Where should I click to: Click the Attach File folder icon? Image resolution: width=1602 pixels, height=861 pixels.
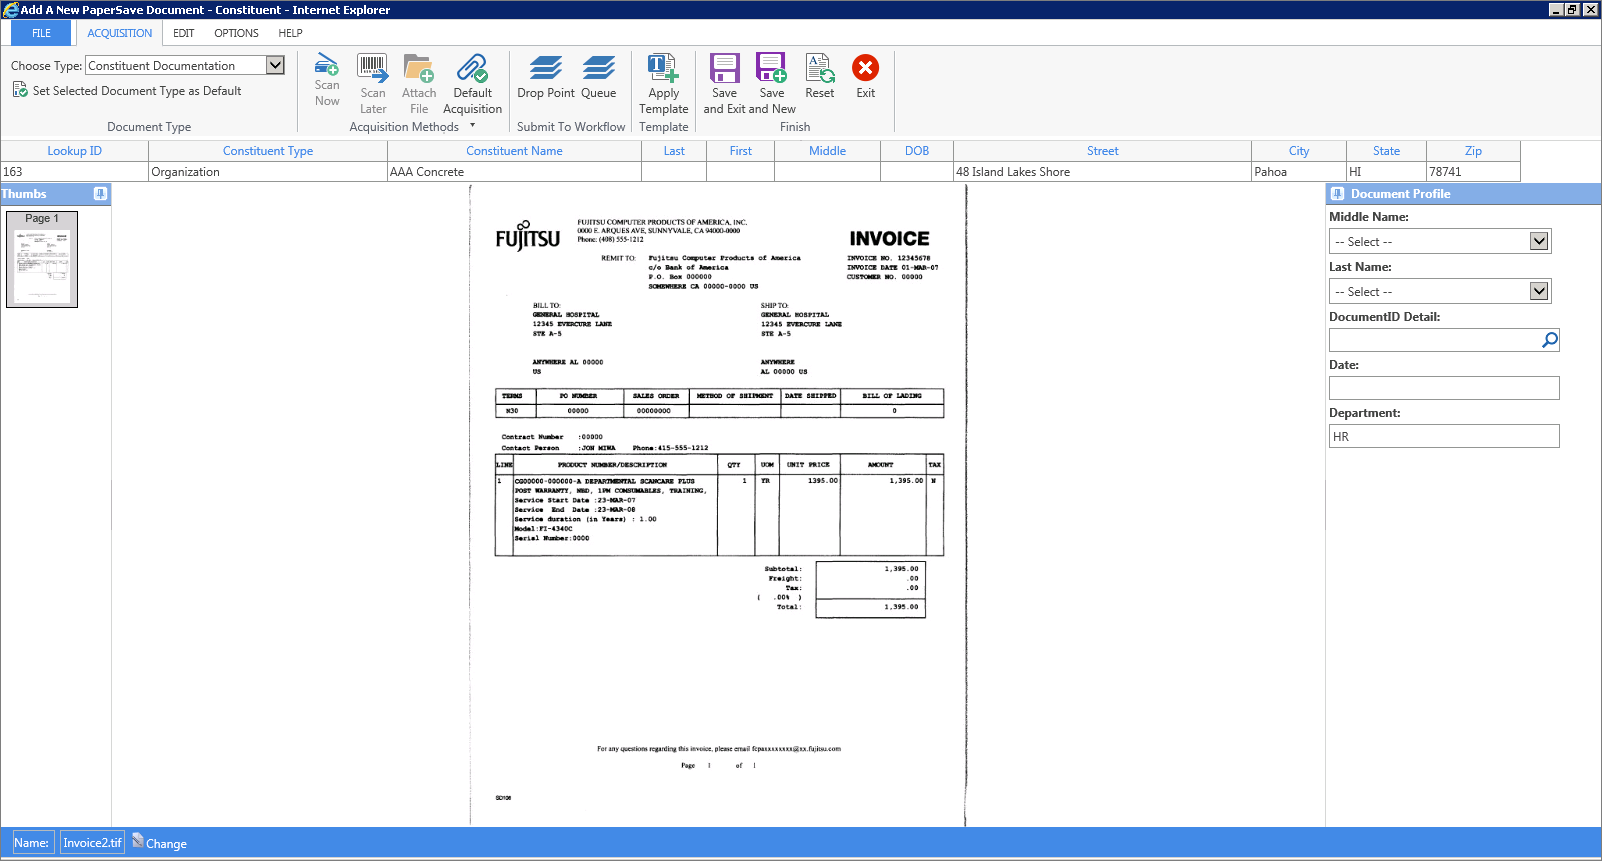pos(419,68)
